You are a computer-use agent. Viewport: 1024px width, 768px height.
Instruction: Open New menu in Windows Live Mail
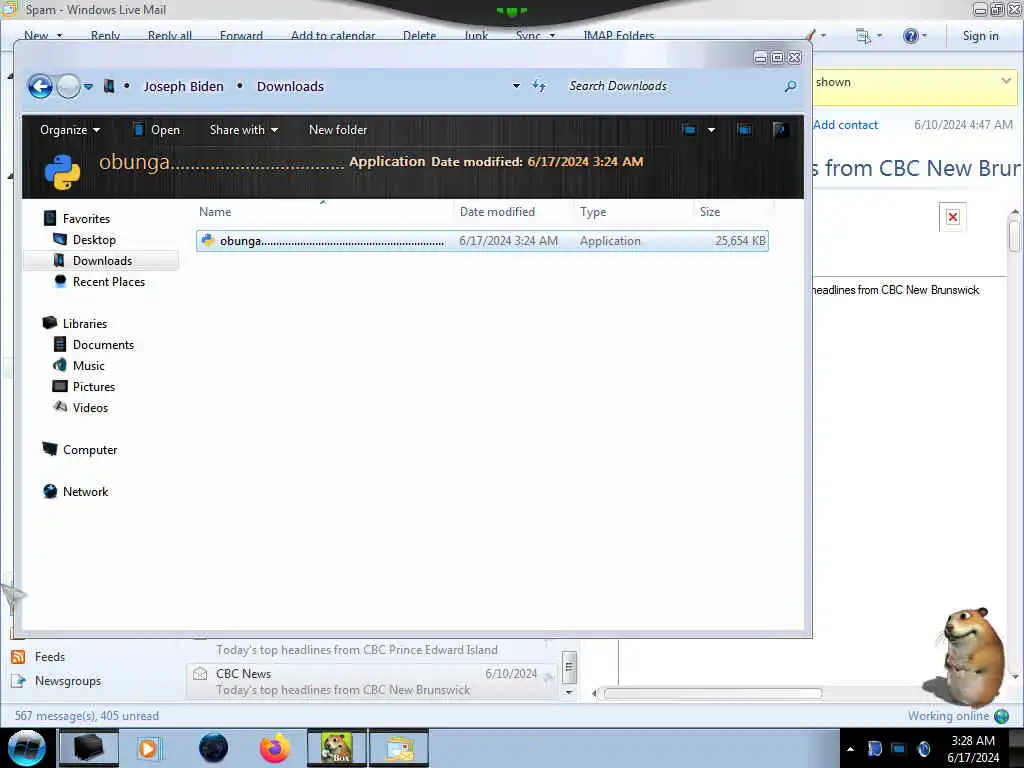tap(43, 35)
